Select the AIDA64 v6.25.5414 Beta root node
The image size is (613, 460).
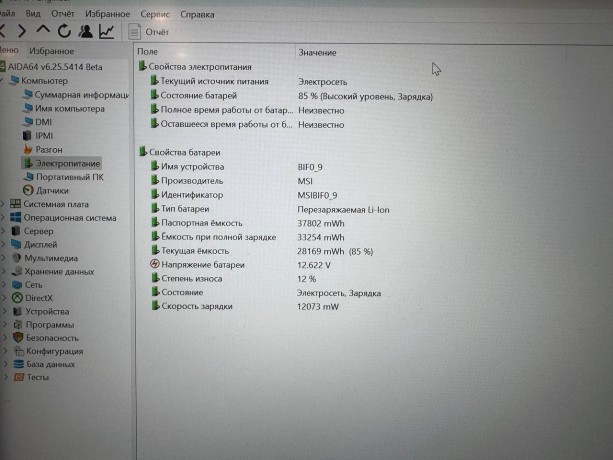coord(55,67)
